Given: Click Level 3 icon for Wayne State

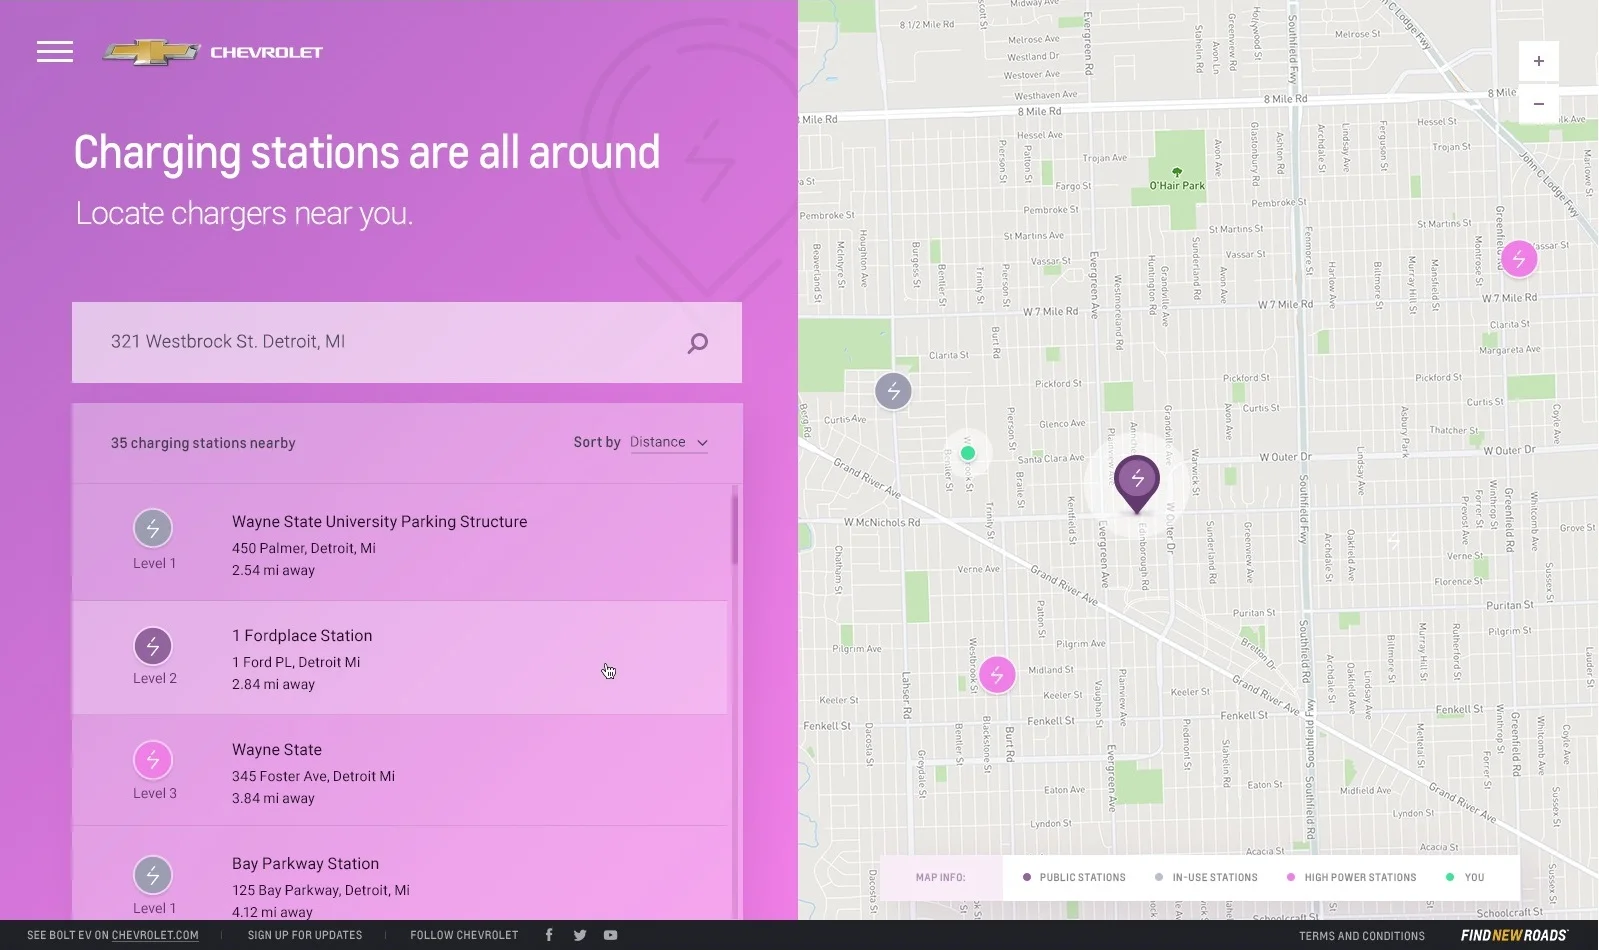Looking at the screenshot, I should pos(153,760).
